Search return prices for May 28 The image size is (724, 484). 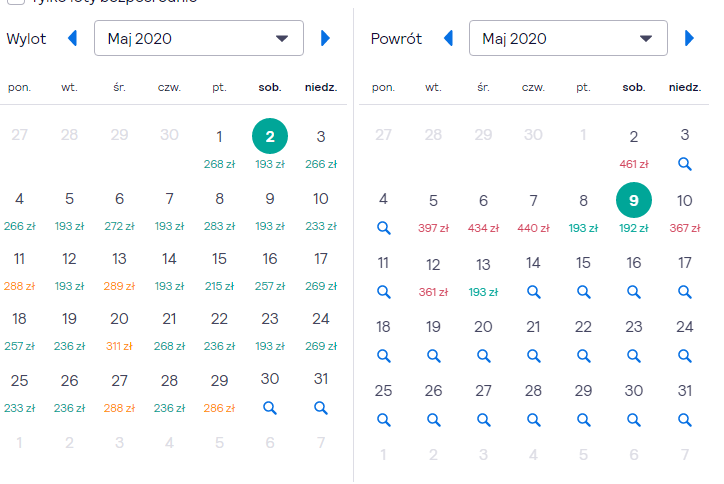point(534,420)
